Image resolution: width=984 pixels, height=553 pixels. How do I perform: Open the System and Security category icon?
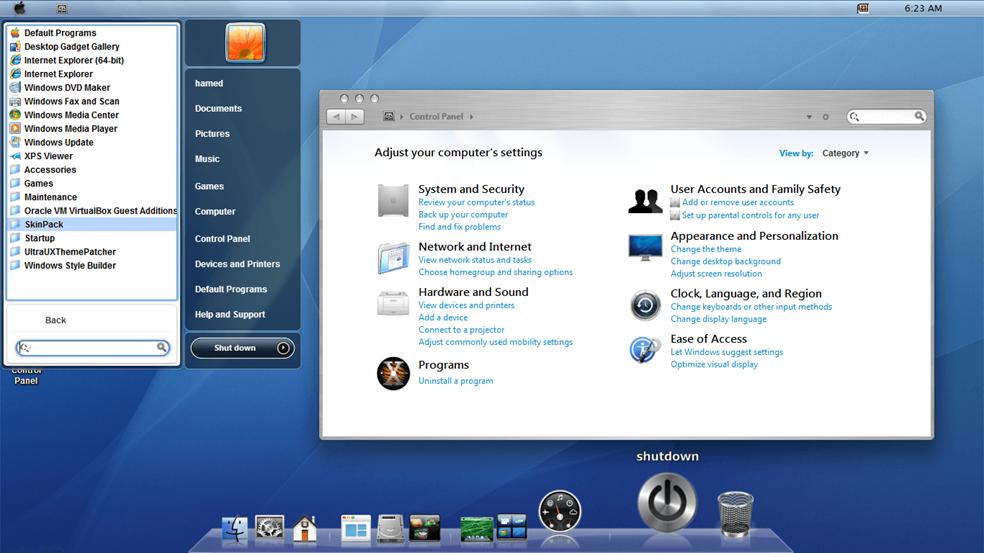click(x=393, y=200)
